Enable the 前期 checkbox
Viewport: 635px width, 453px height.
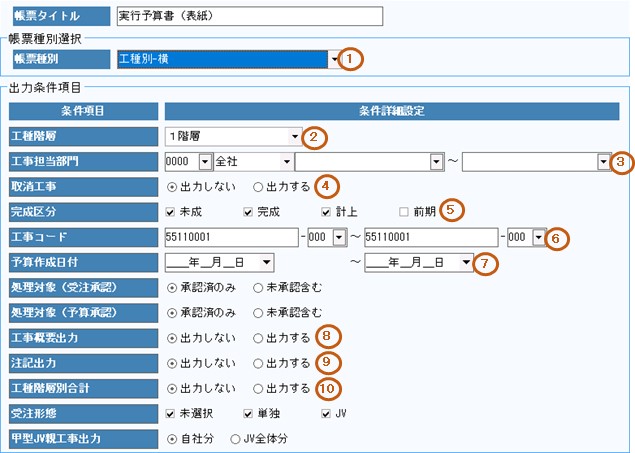click(x=404, y=211)
